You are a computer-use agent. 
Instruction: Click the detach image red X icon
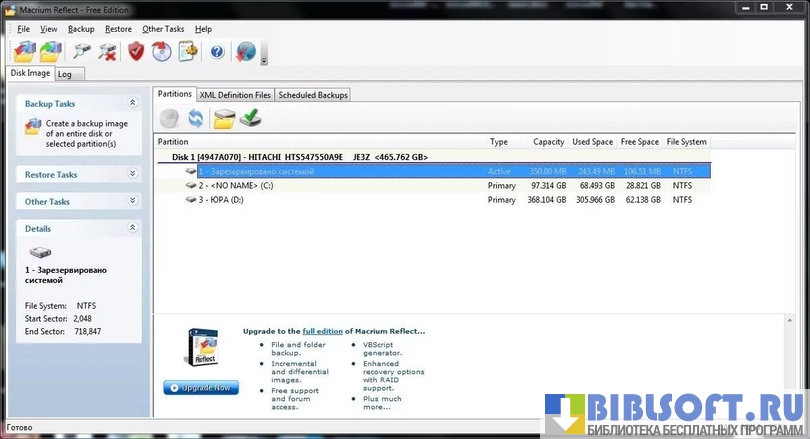pyautogui.click(x=108, y=51)
